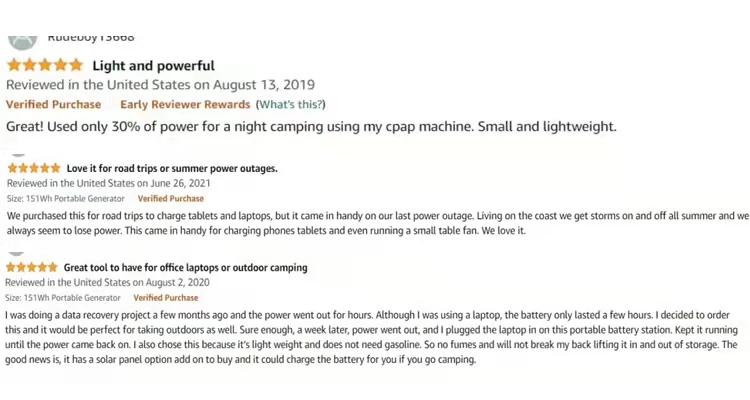Image resolution: width=750 pixels, height=400 pixels.
Task: Click 'Verified Purchase' on the August 2020 review
Action: [165, 298]
